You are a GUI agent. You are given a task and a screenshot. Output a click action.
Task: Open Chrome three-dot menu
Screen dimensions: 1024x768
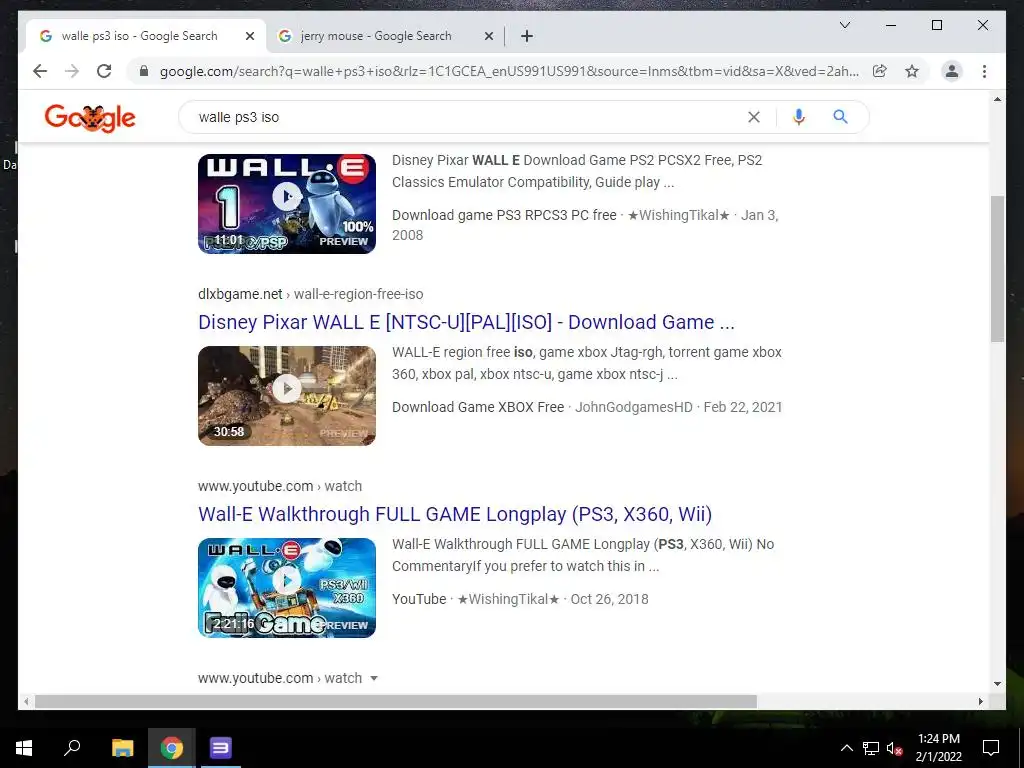pos(984,71)
